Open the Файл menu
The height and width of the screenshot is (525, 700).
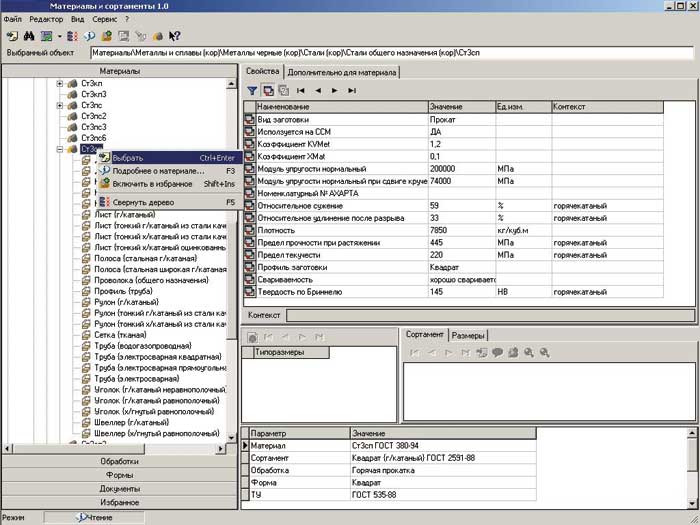pyautogui.click(x=12, y=20)
